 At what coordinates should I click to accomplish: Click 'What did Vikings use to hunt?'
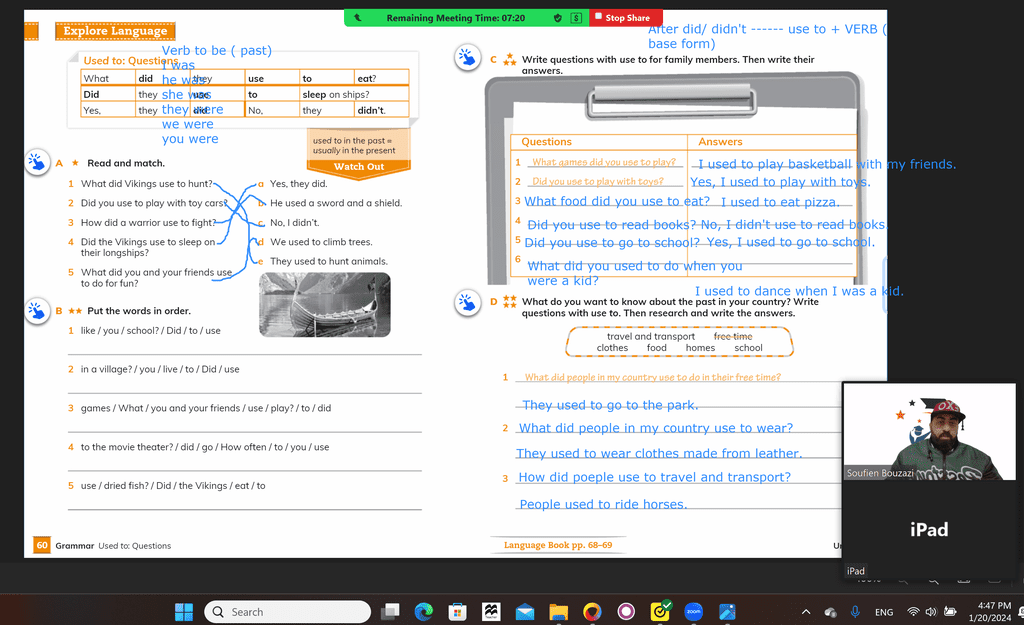[146, 184]
